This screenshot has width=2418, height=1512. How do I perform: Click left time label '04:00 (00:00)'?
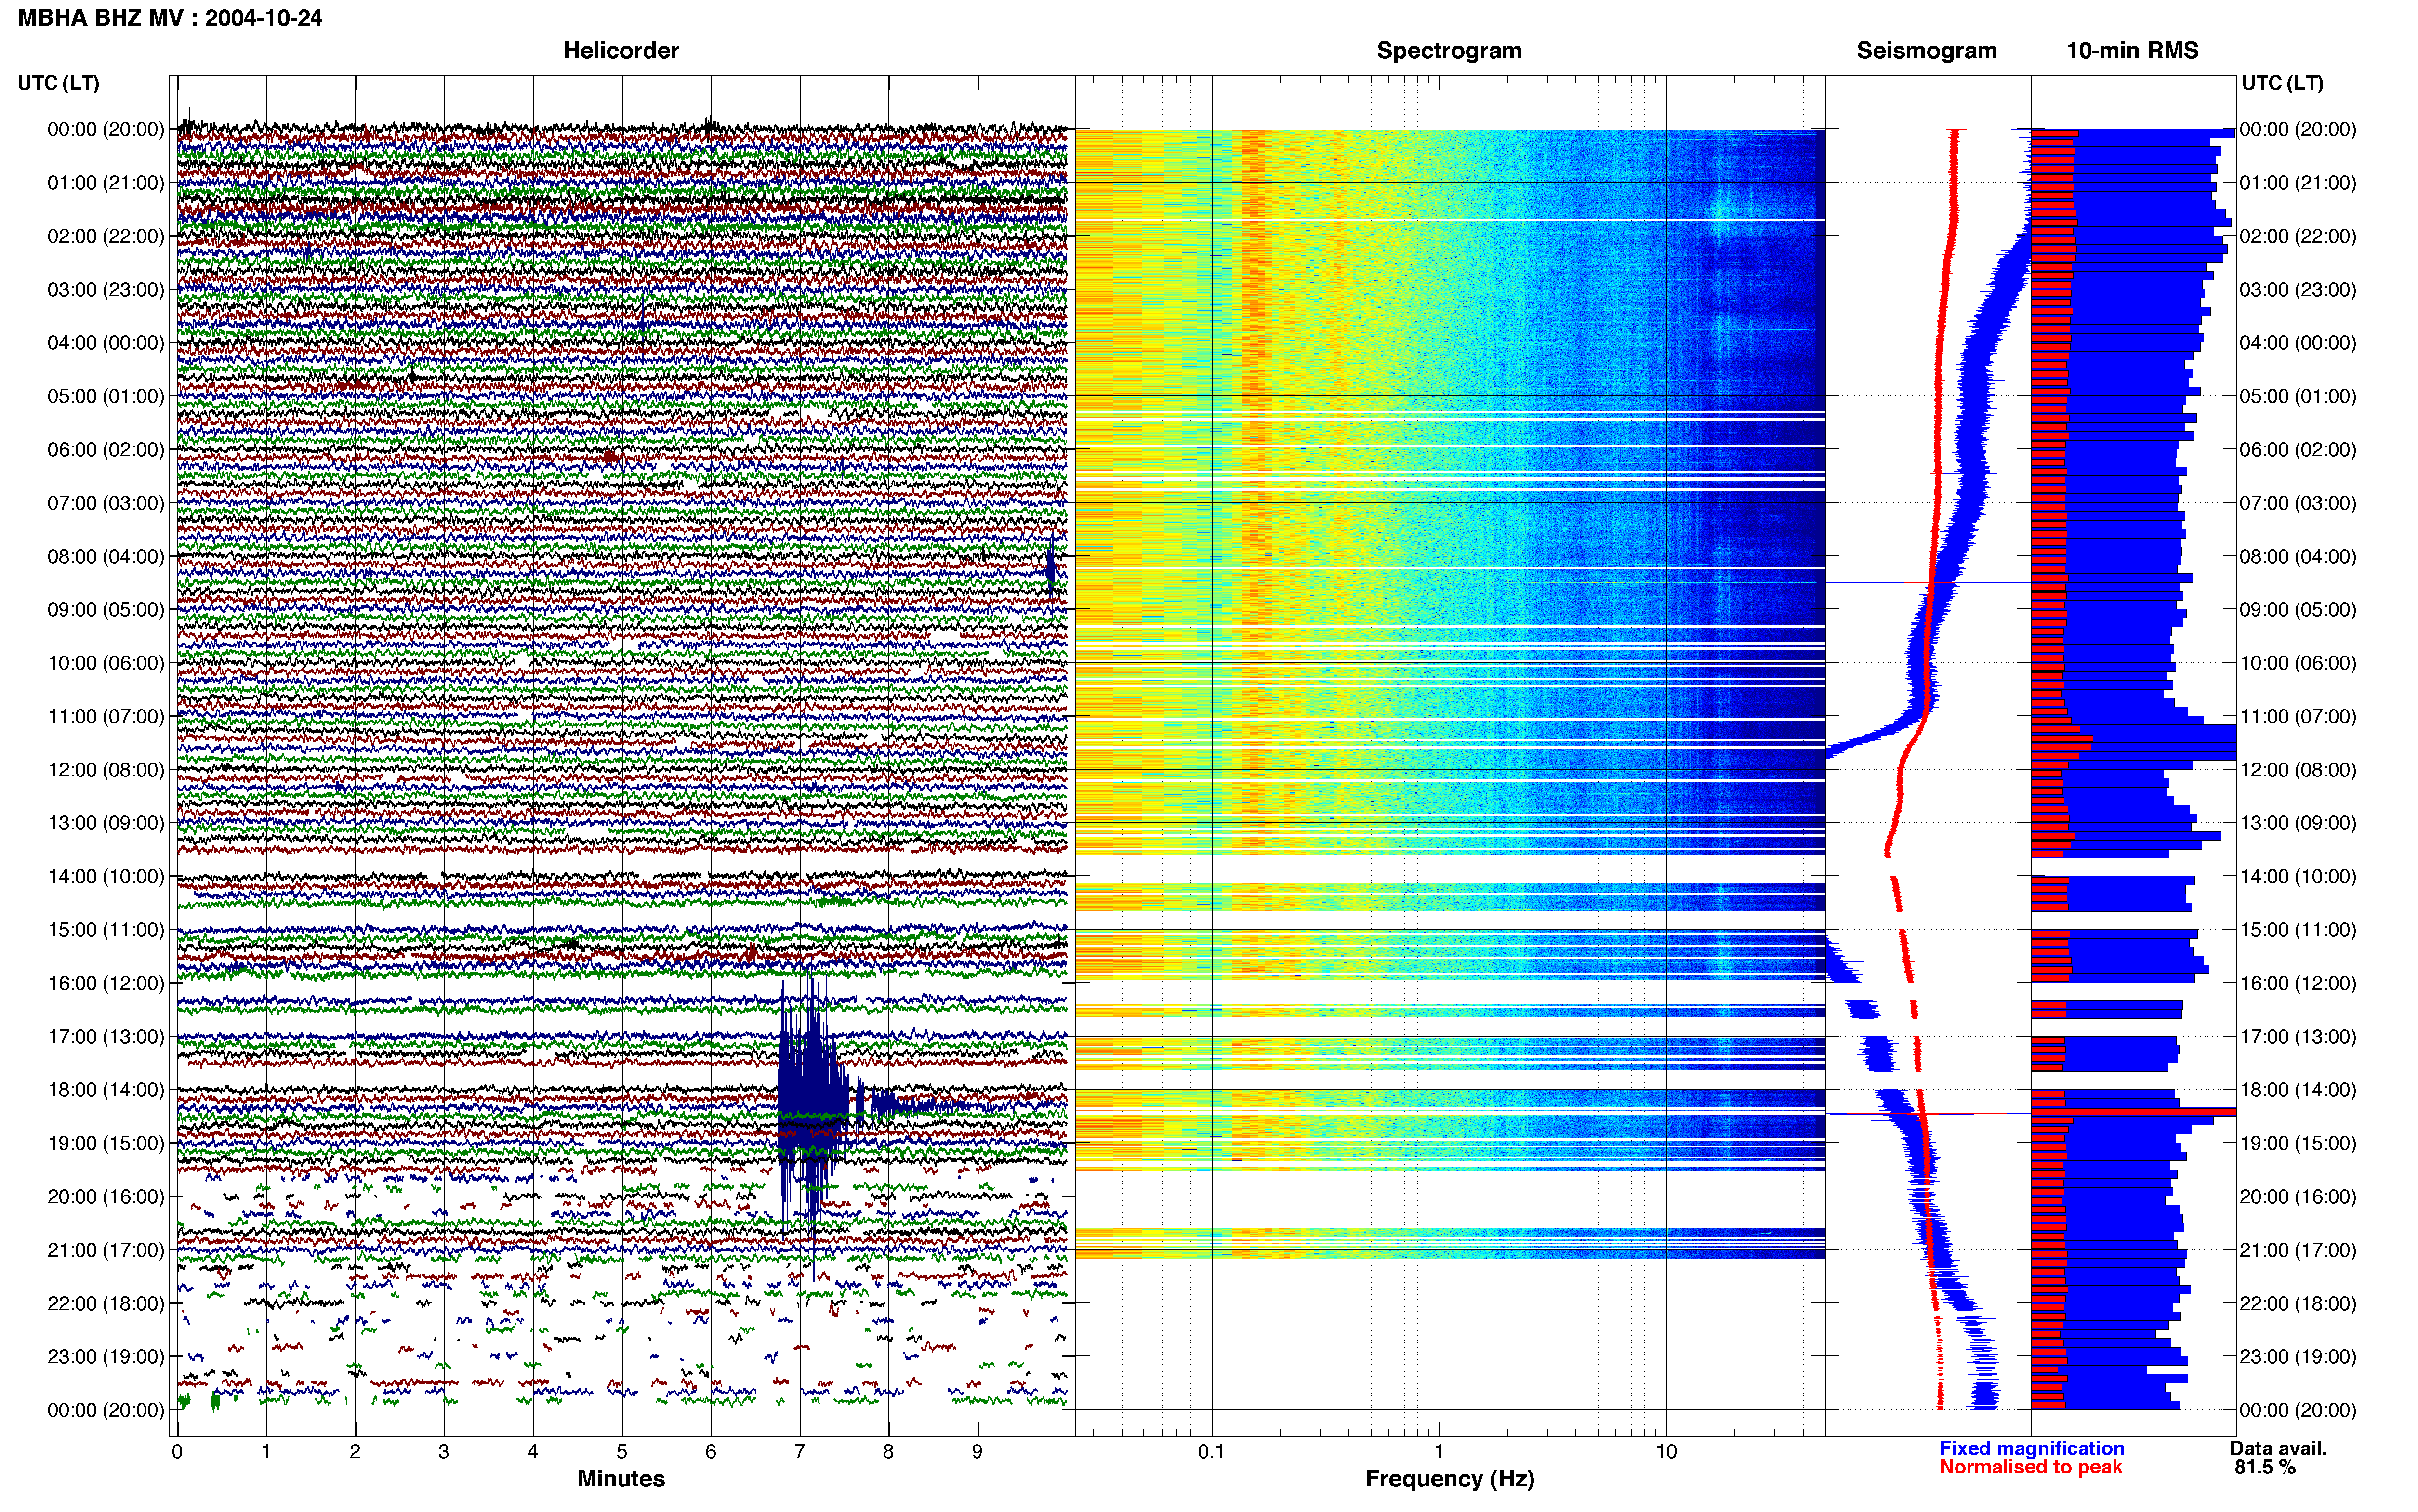(x=105, y=342)
